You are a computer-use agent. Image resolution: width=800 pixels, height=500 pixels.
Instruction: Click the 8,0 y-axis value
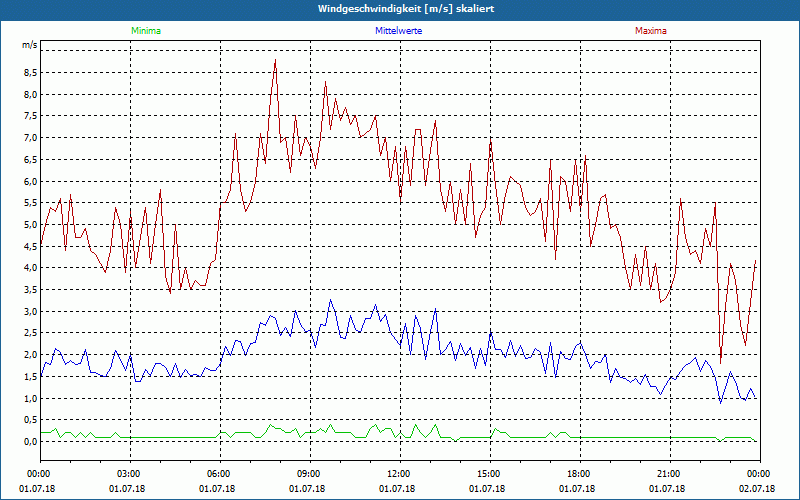click(x=31, y=94)
